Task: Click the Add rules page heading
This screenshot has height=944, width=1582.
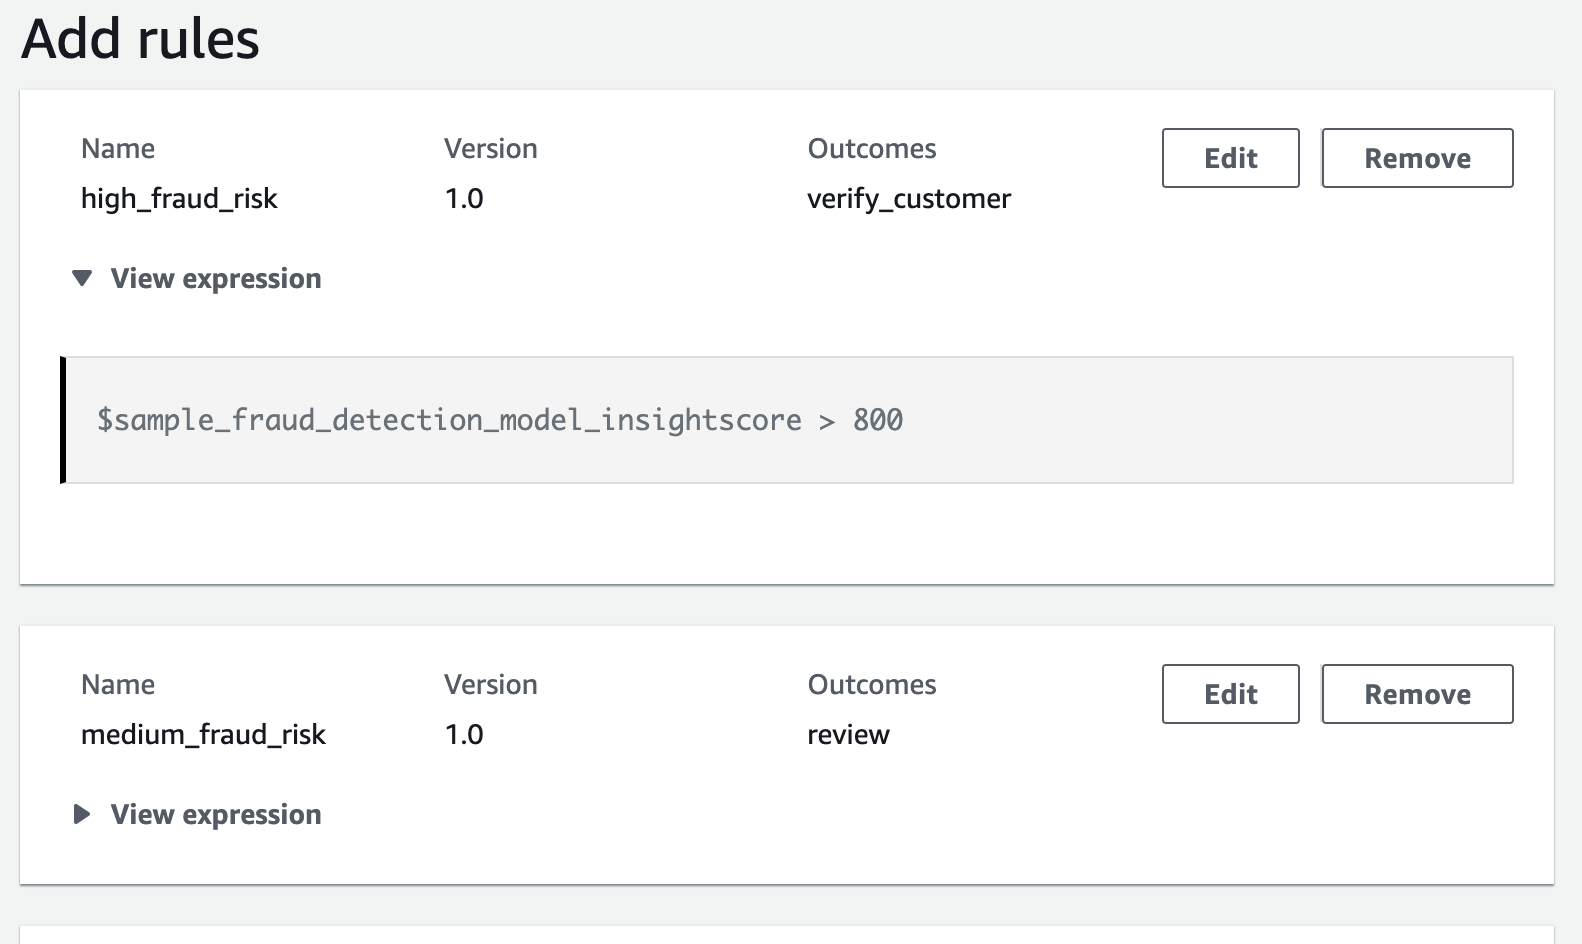Action: (x=140, y=40)
